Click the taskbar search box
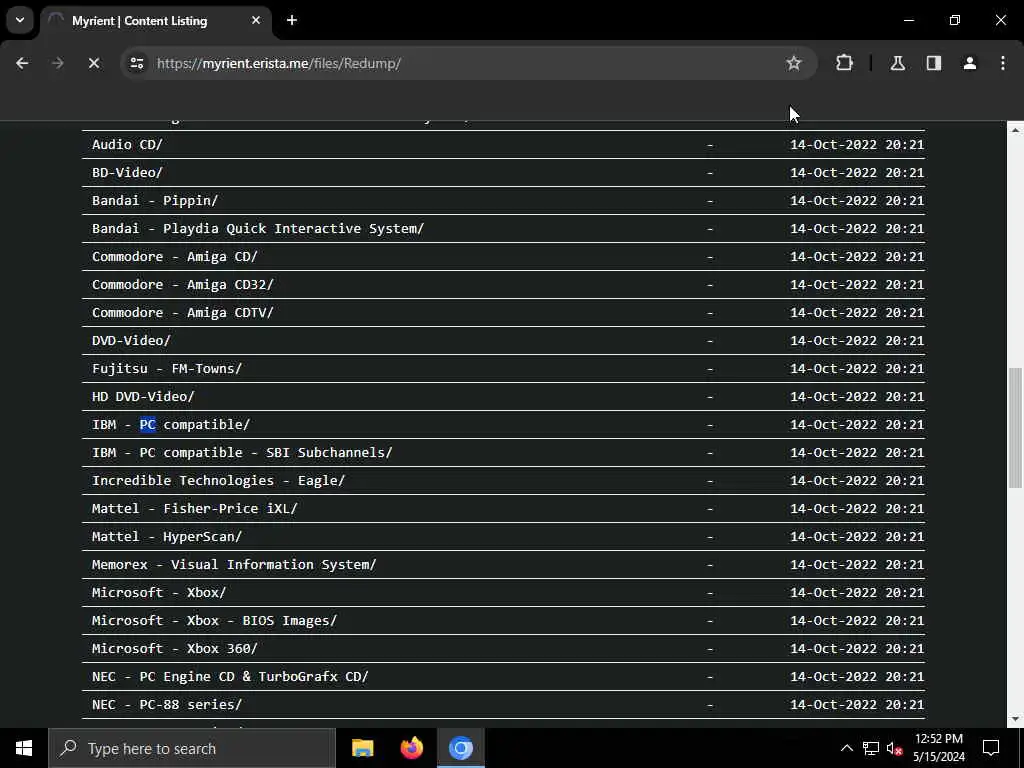The height and width of the screenshot is (768, 1024). click(x=191, y=748)
